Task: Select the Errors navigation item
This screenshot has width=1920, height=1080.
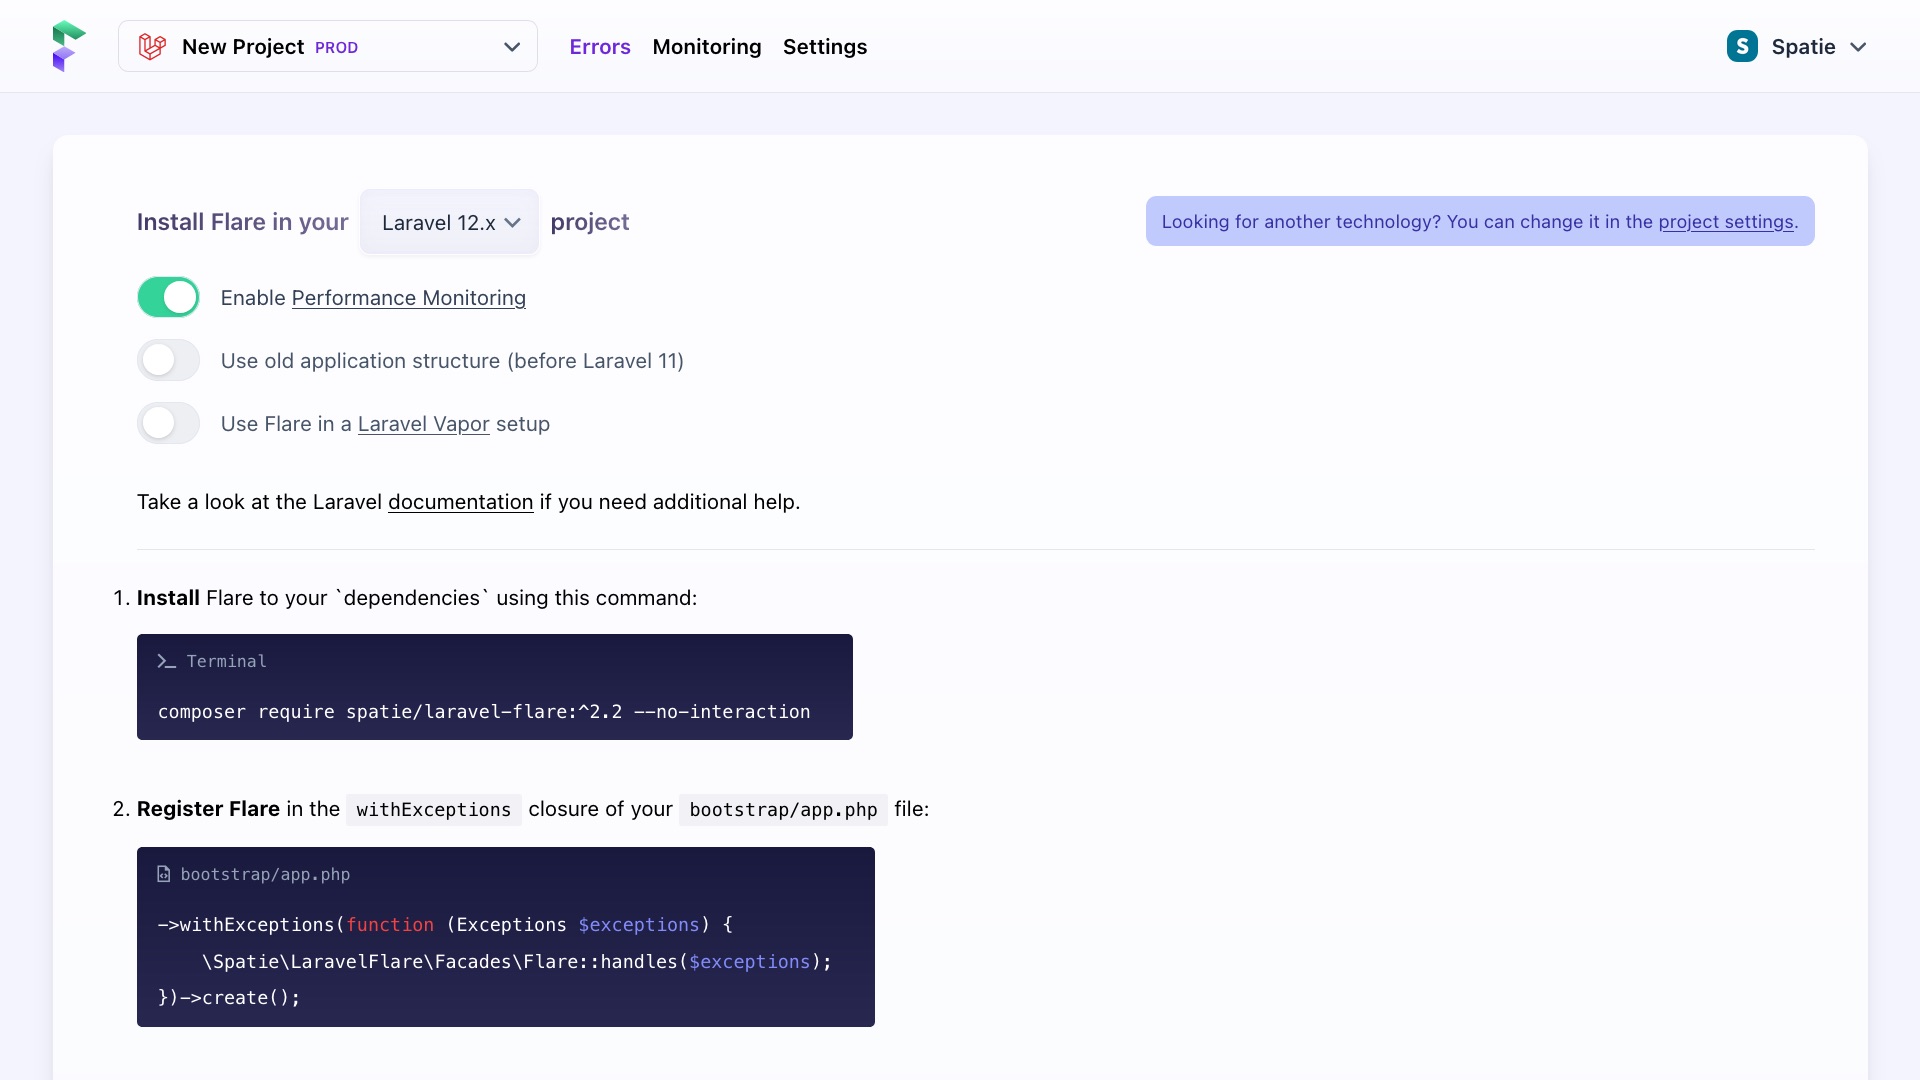Action: click(599, 46)
